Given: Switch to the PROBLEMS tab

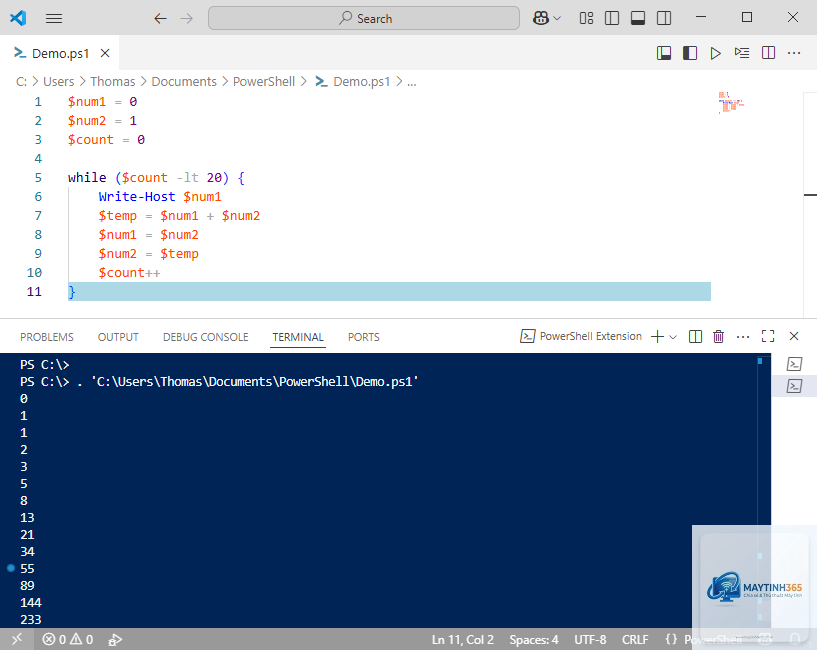Looking at the screenshot, I should 47,337.
